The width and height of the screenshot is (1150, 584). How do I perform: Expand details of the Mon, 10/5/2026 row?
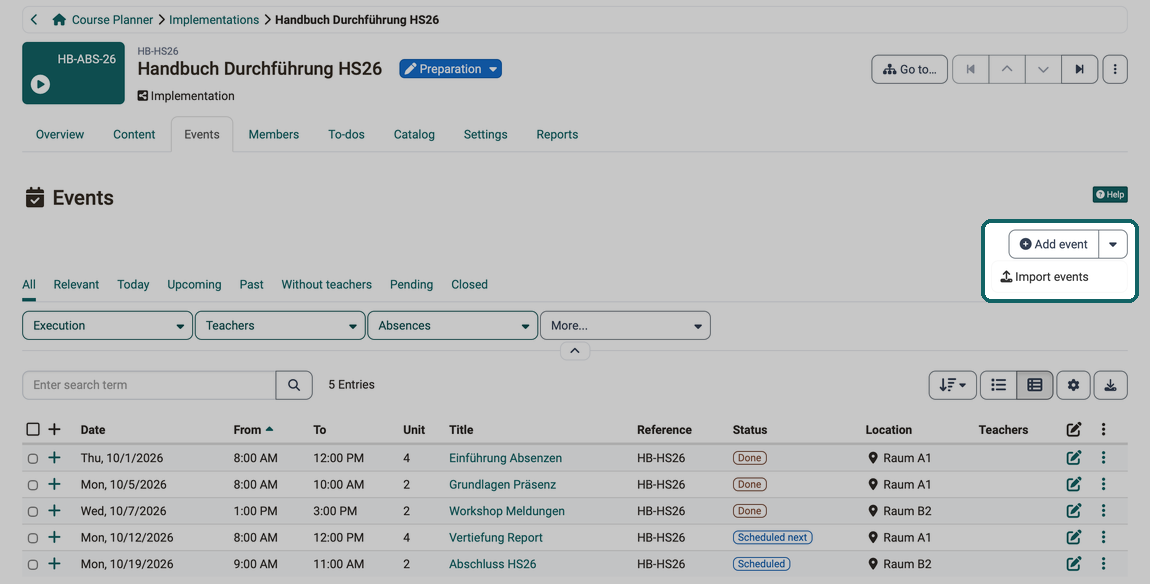54,484
